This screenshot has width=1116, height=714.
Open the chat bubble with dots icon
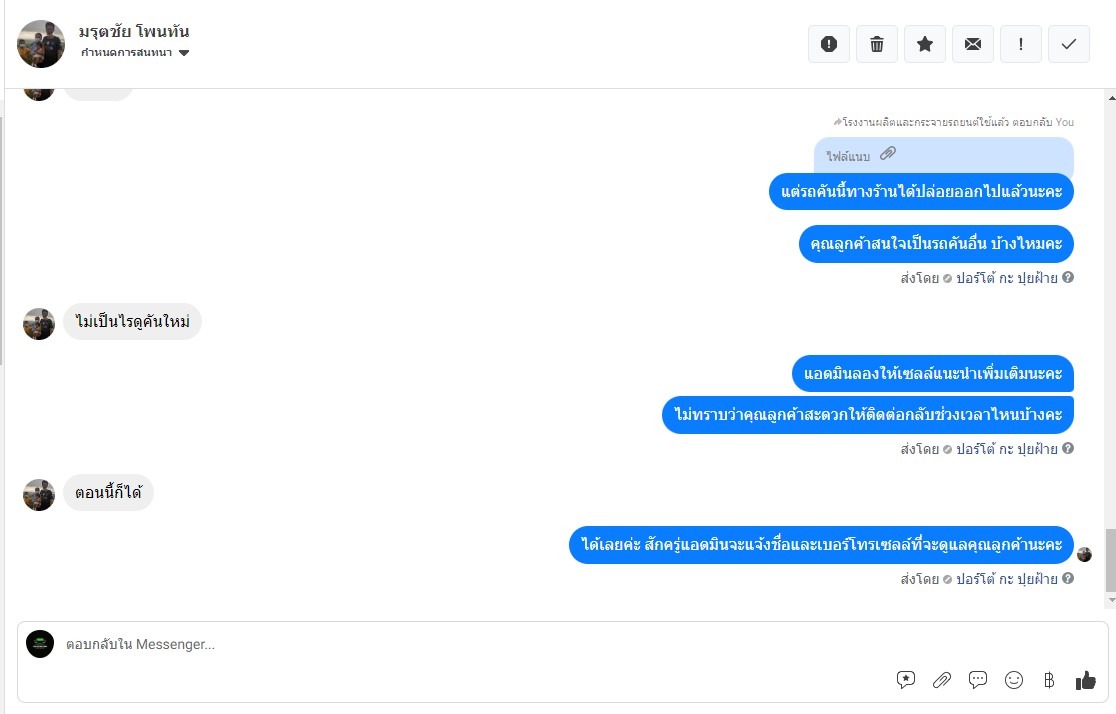pos(978,680)
